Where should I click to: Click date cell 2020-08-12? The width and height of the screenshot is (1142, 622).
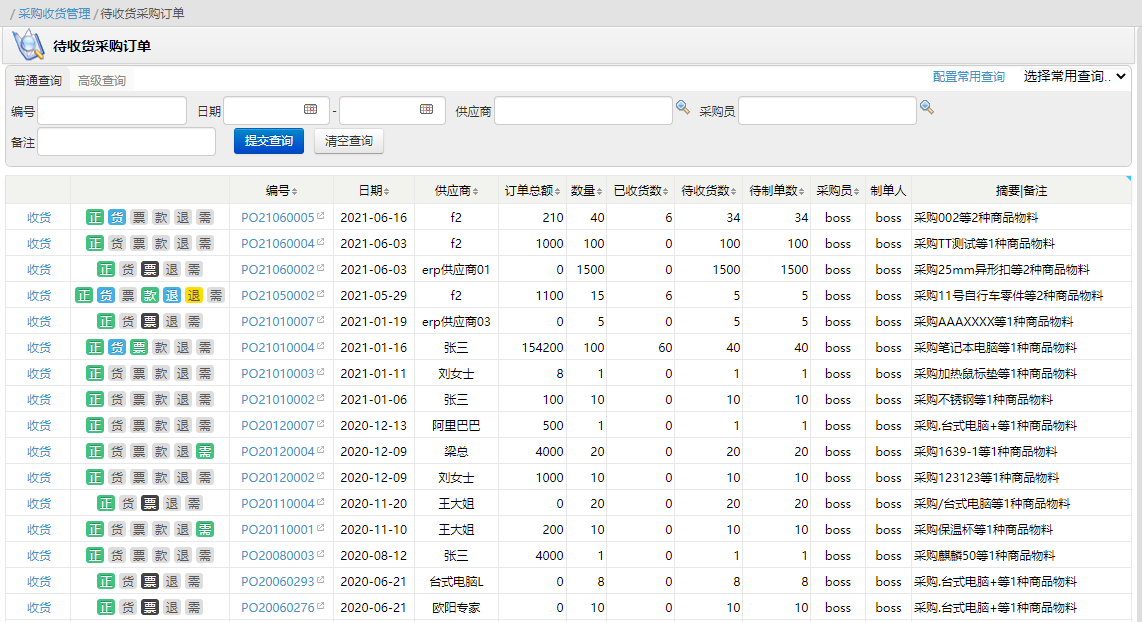374,556
